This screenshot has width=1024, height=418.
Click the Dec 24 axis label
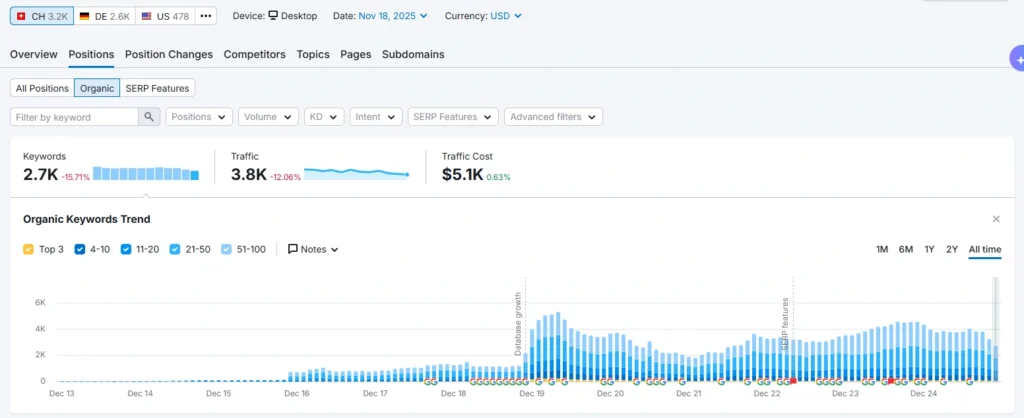click(923, 394)
